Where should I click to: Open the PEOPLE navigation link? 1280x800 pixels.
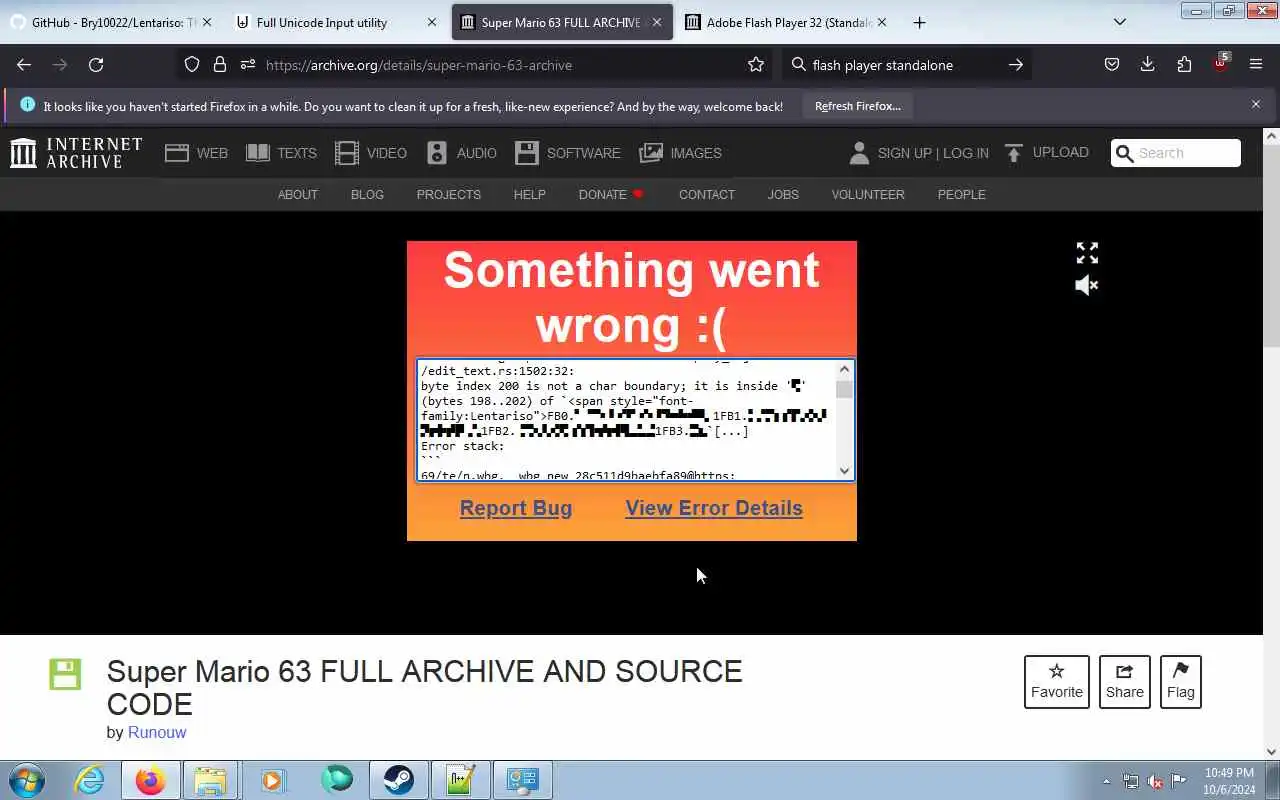pos(962,195)
